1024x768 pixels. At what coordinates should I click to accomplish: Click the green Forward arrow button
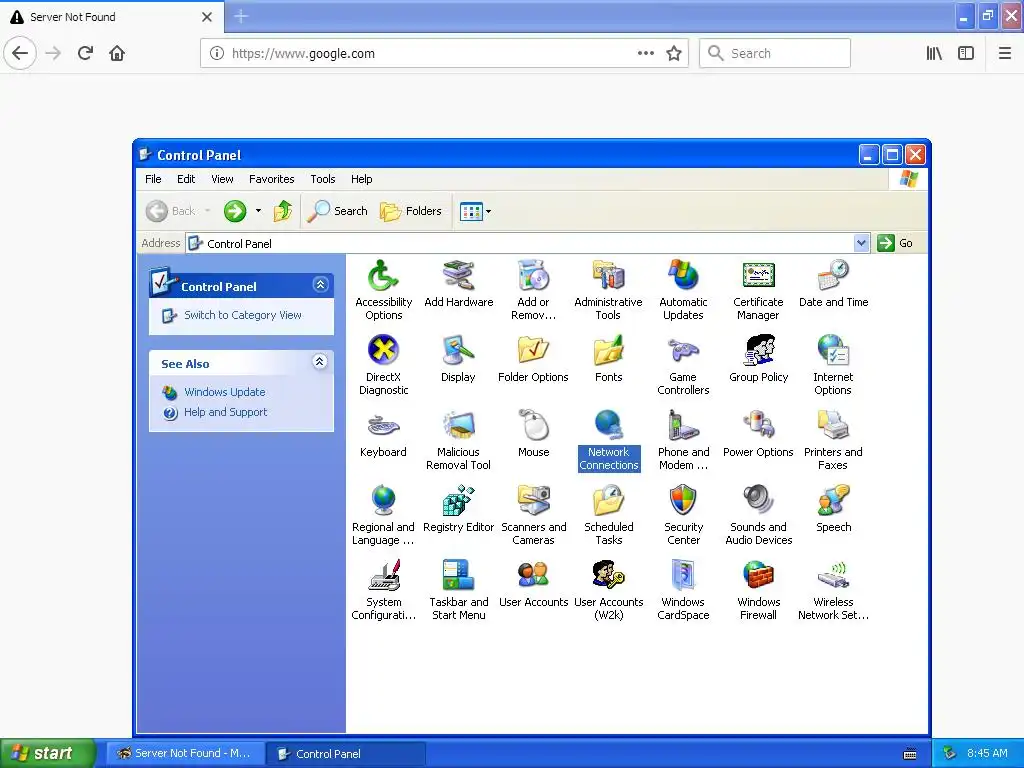pyautogui.click(x=235, y=211)
